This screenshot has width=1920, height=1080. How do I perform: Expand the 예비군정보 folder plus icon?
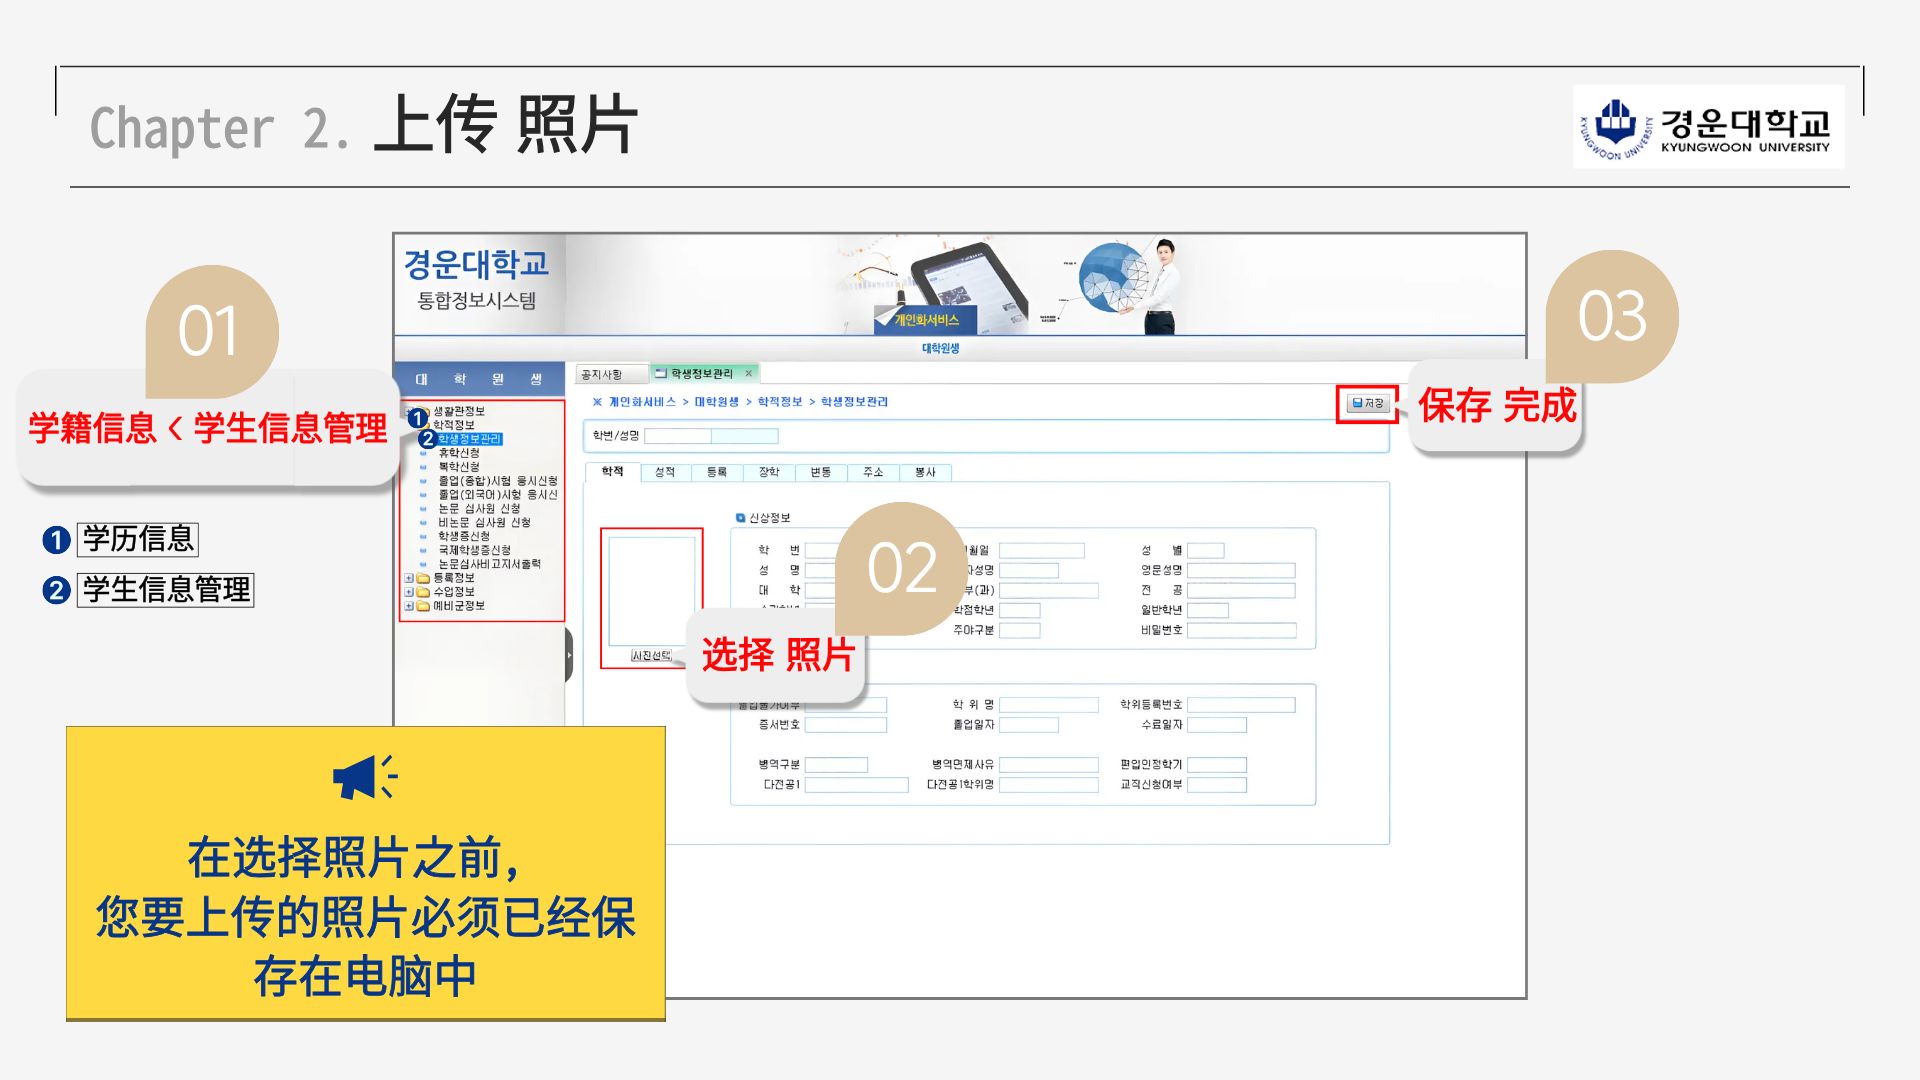409,606
